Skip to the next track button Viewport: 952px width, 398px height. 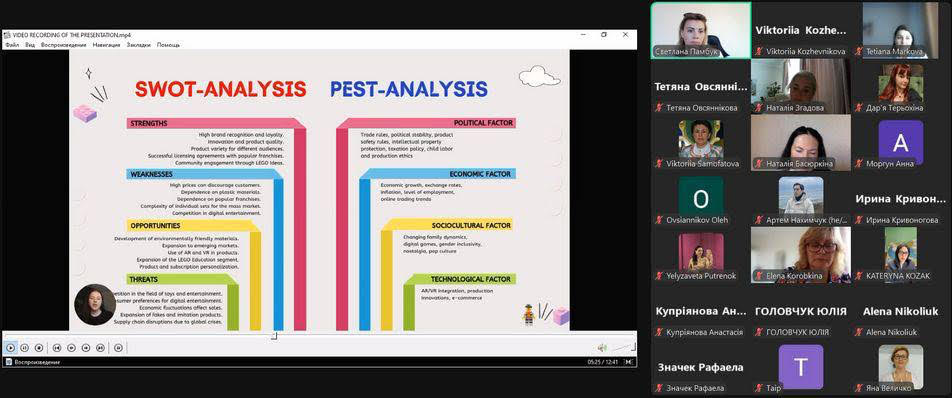click(x=100, y=348)
